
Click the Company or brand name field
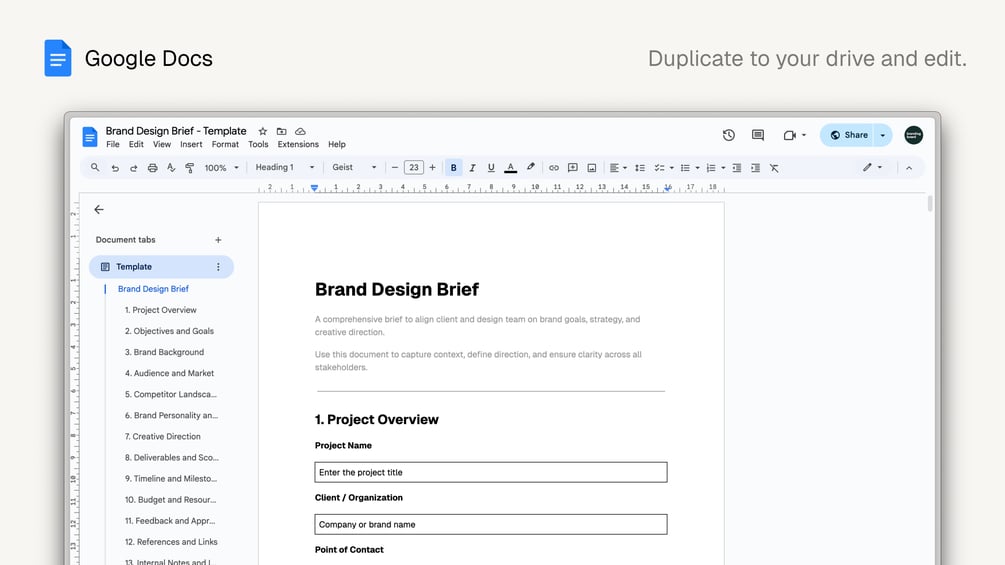491,524
